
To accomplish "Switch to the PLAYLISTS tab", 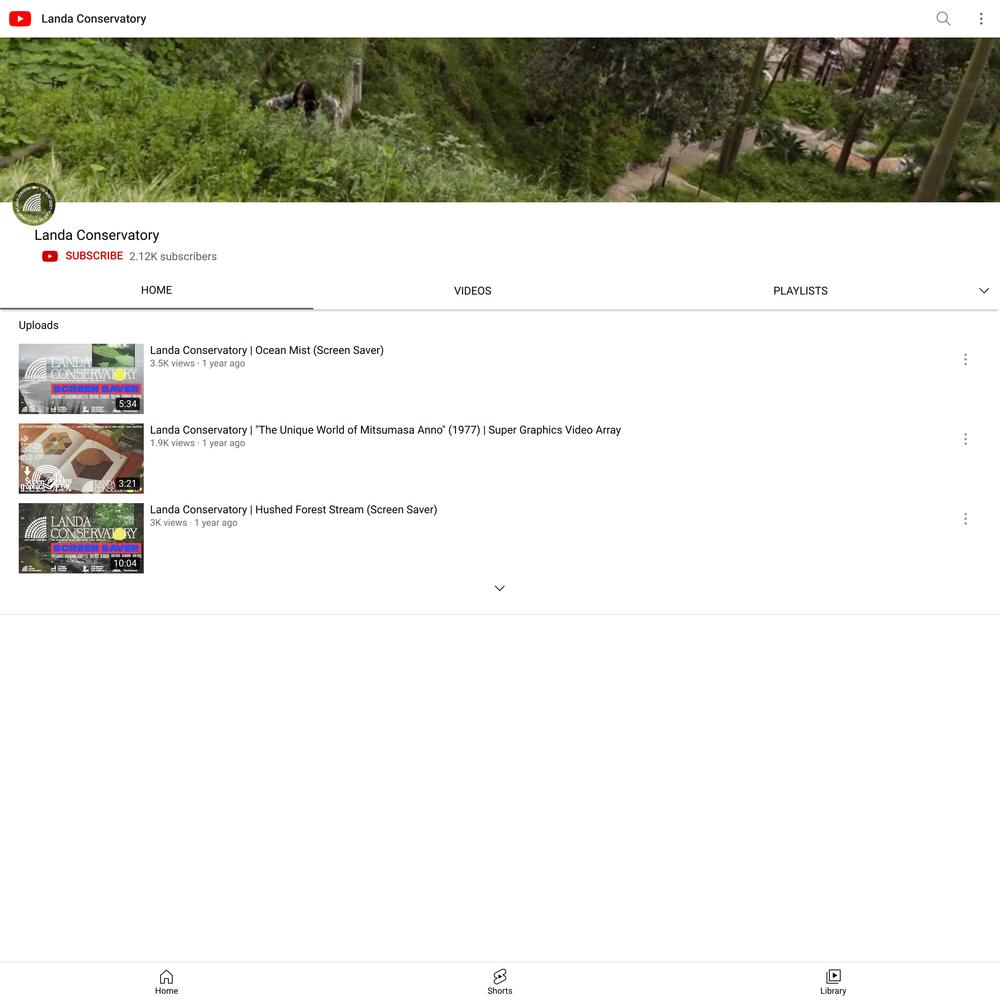I will click(x=800, y=291).
